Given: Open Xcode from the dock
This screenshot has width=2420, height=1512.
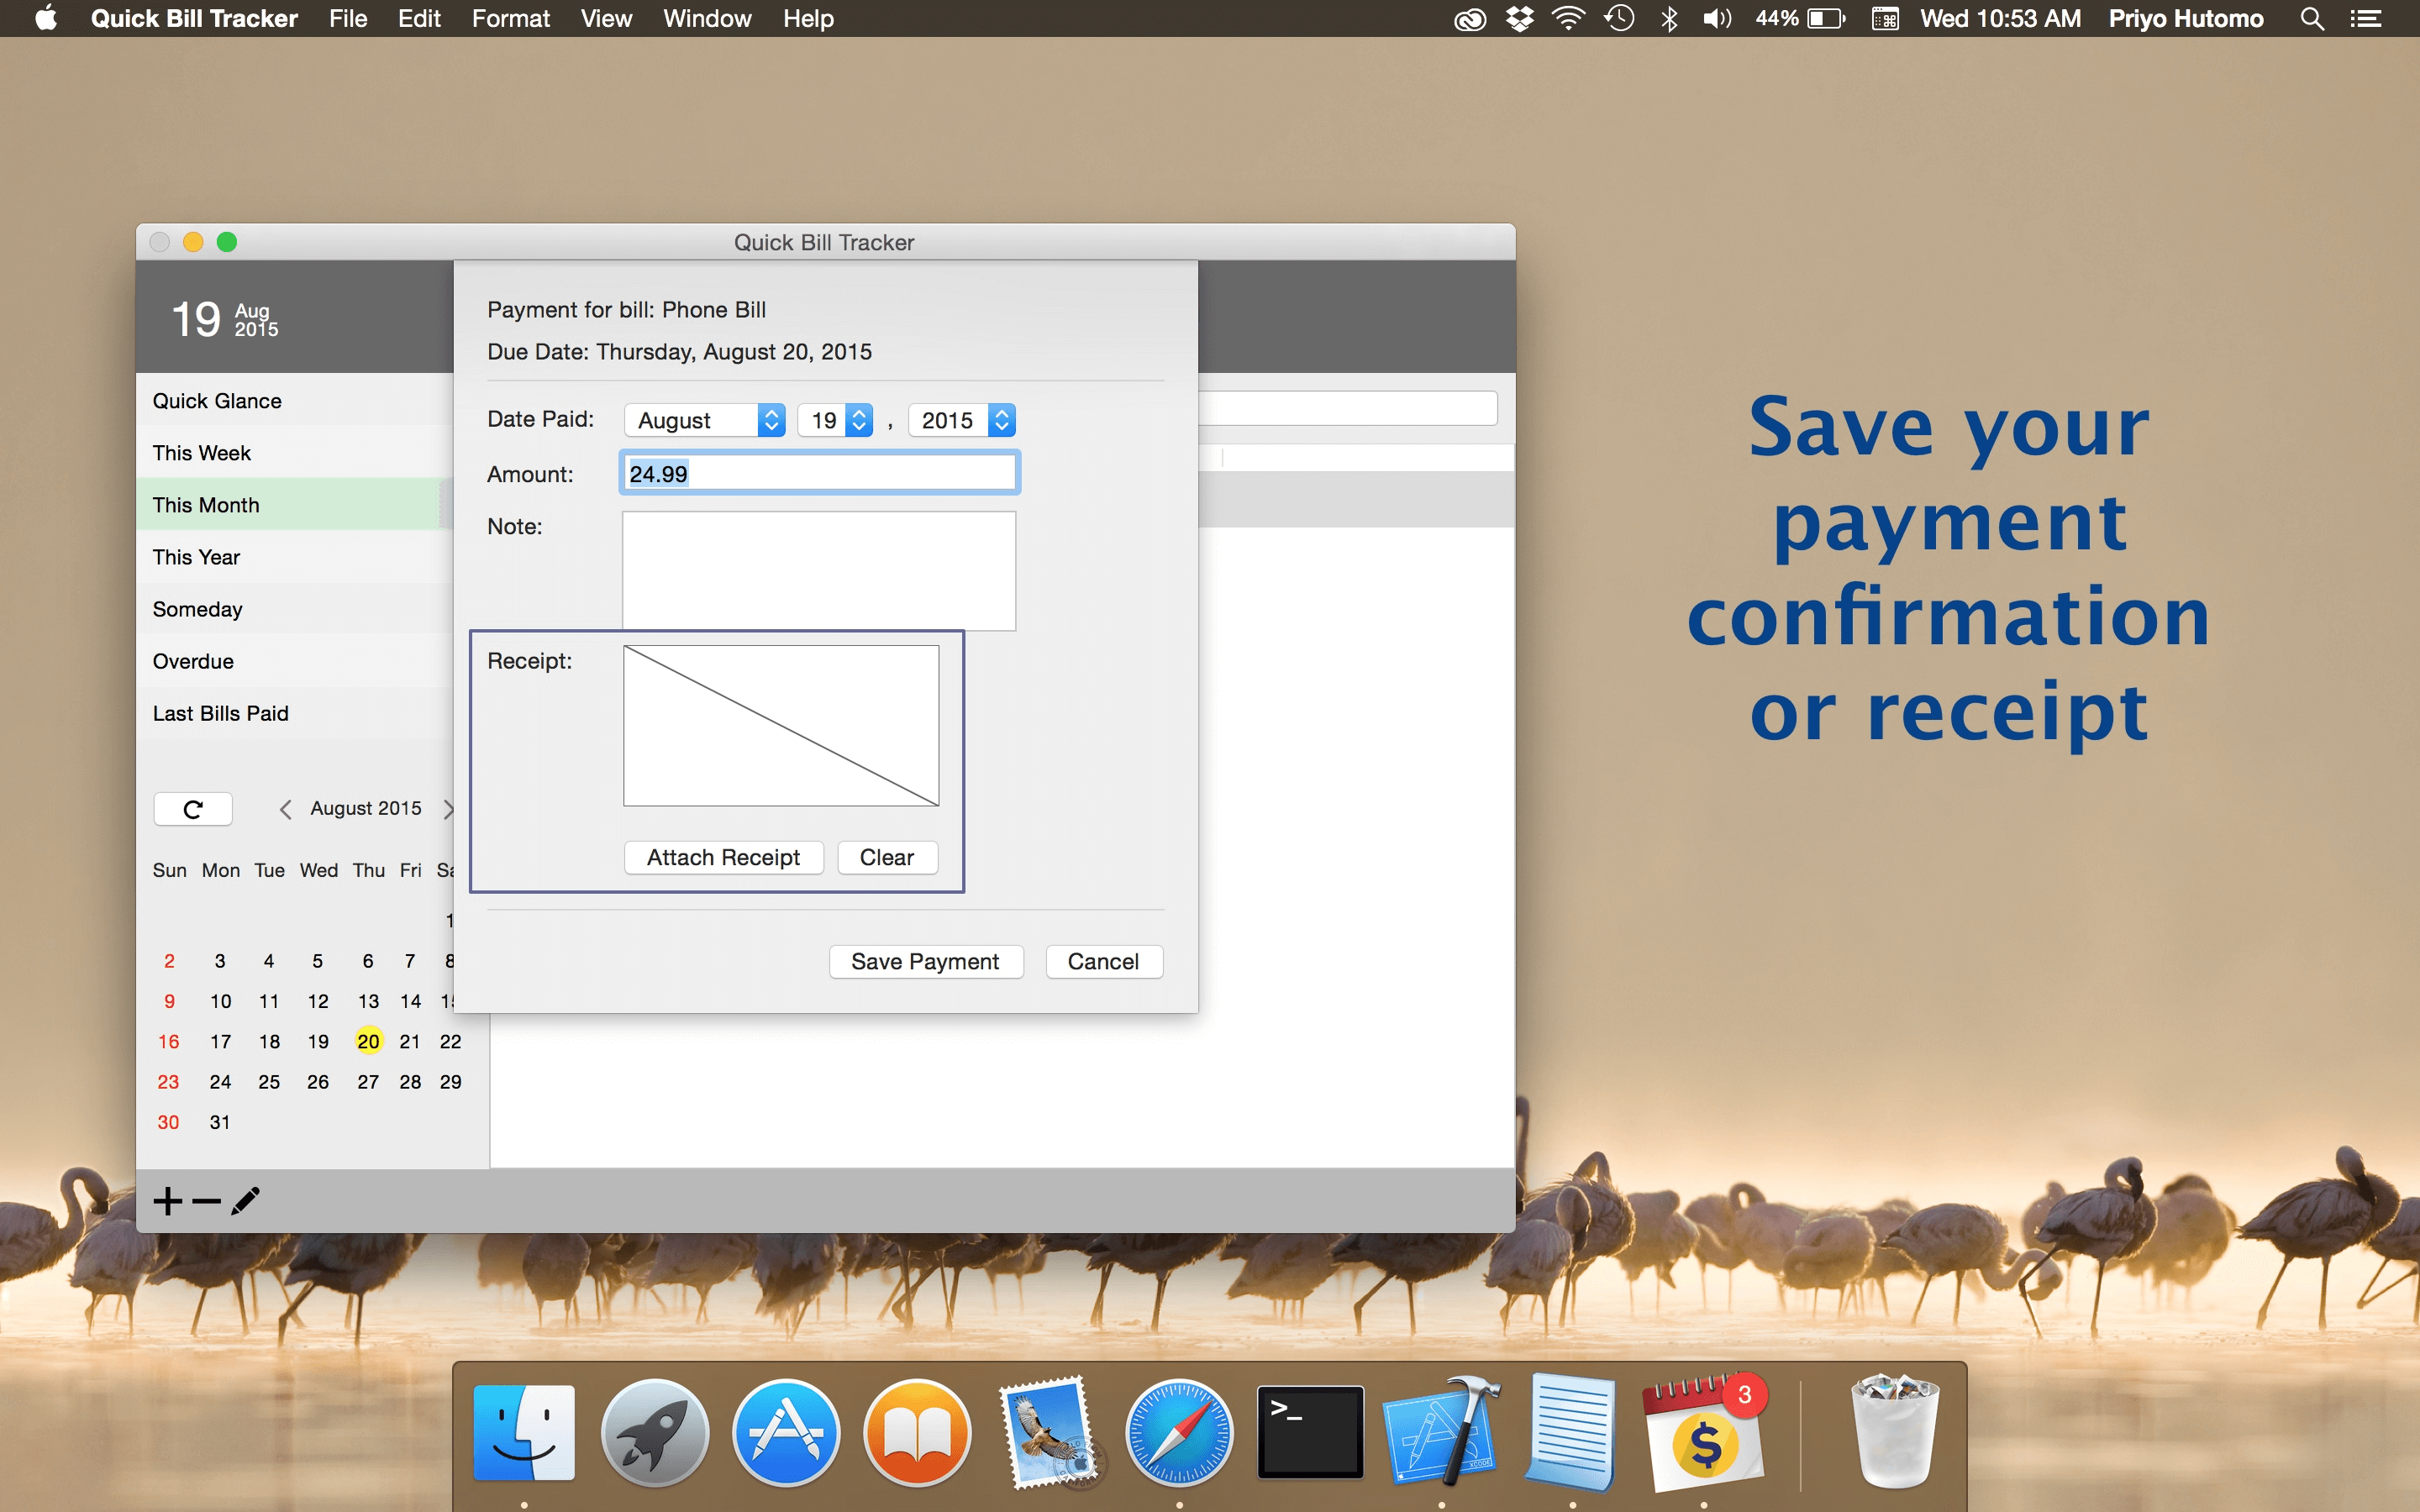Looking at the screenshot, I should [x=1440, y=1432].
